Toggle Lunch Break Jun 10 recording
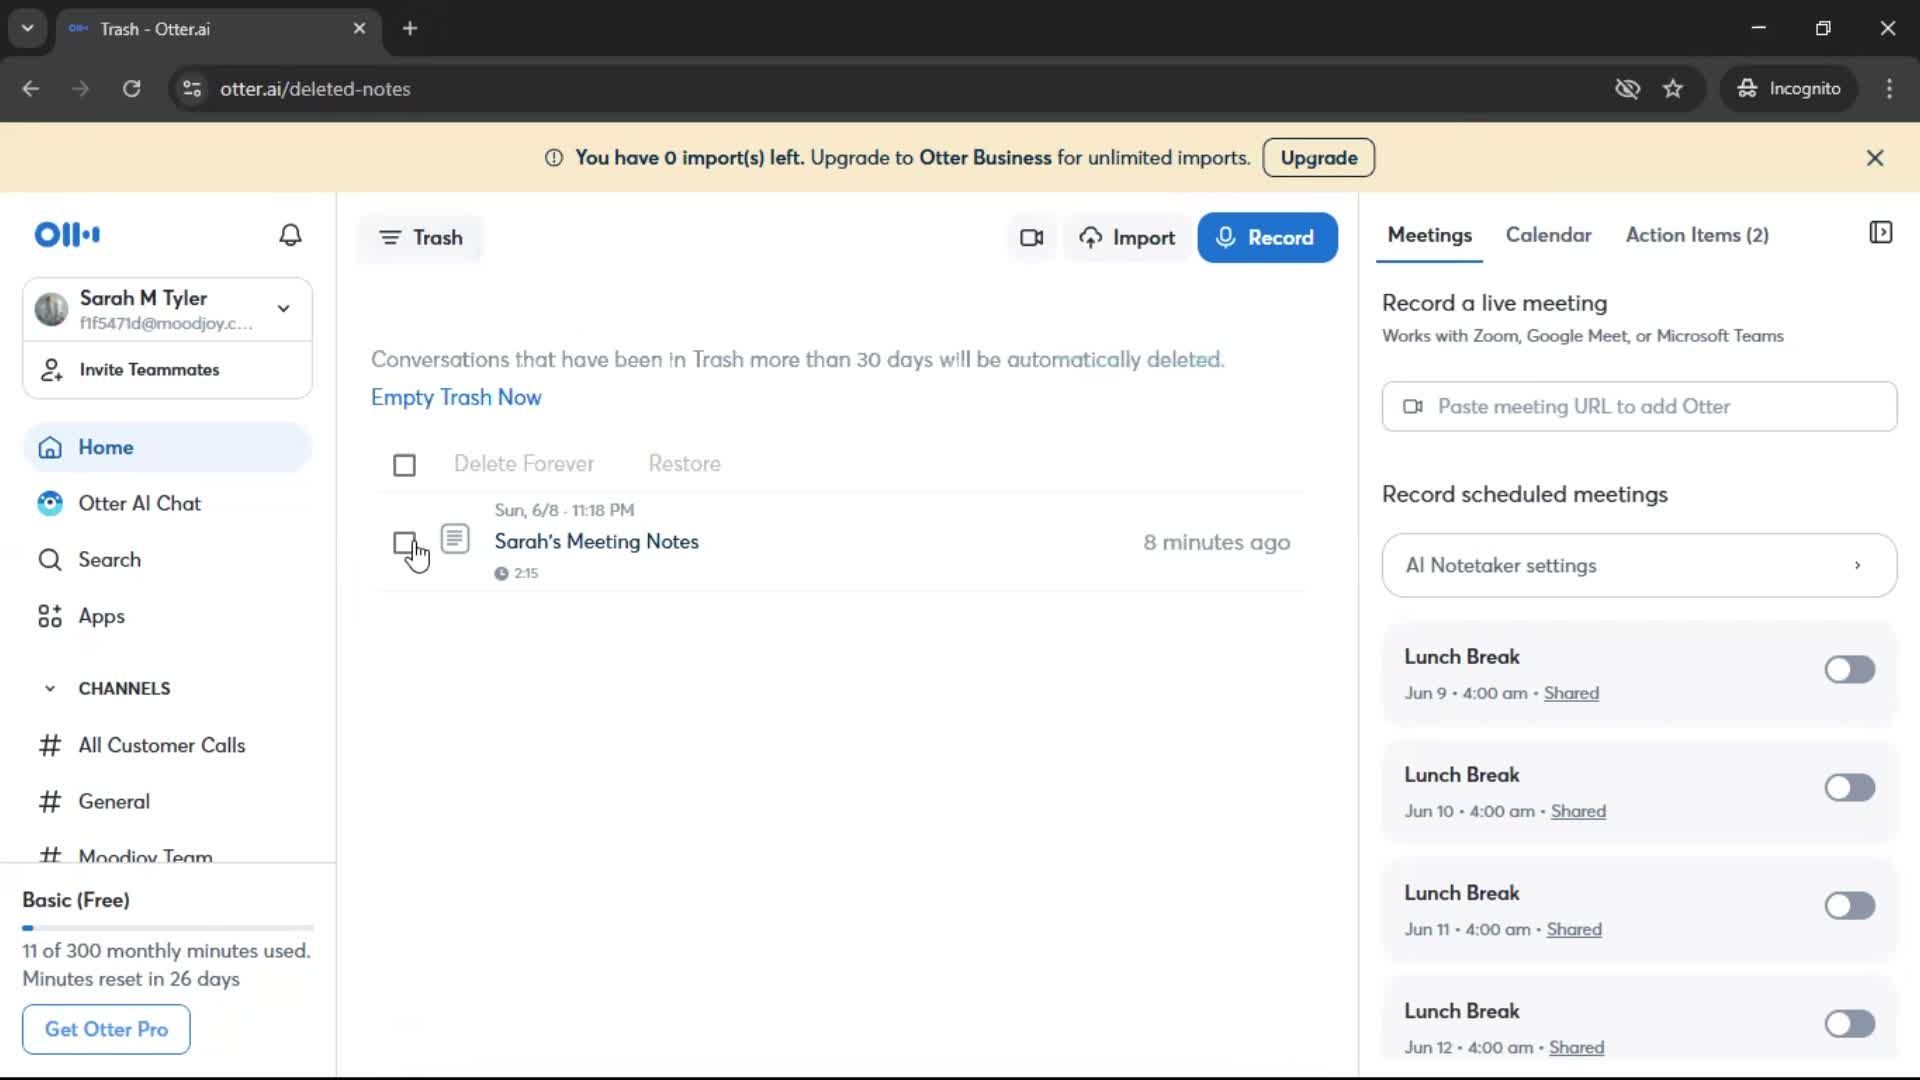The height and width of the screenshot is (1080, 1920). [1849, 787]
